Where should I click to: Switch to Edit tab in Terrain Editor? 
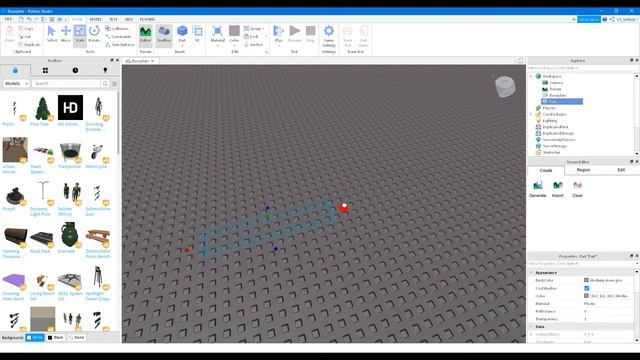(x=621, y=170)
